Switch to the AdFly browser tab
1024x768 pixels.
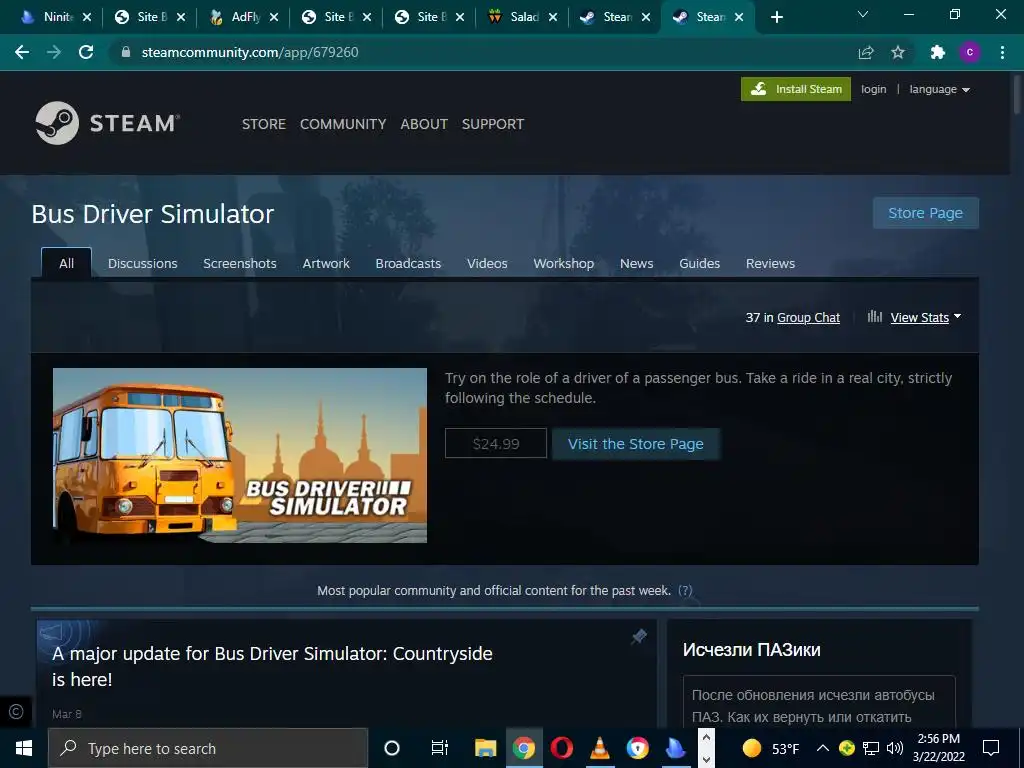click(244, 17)
